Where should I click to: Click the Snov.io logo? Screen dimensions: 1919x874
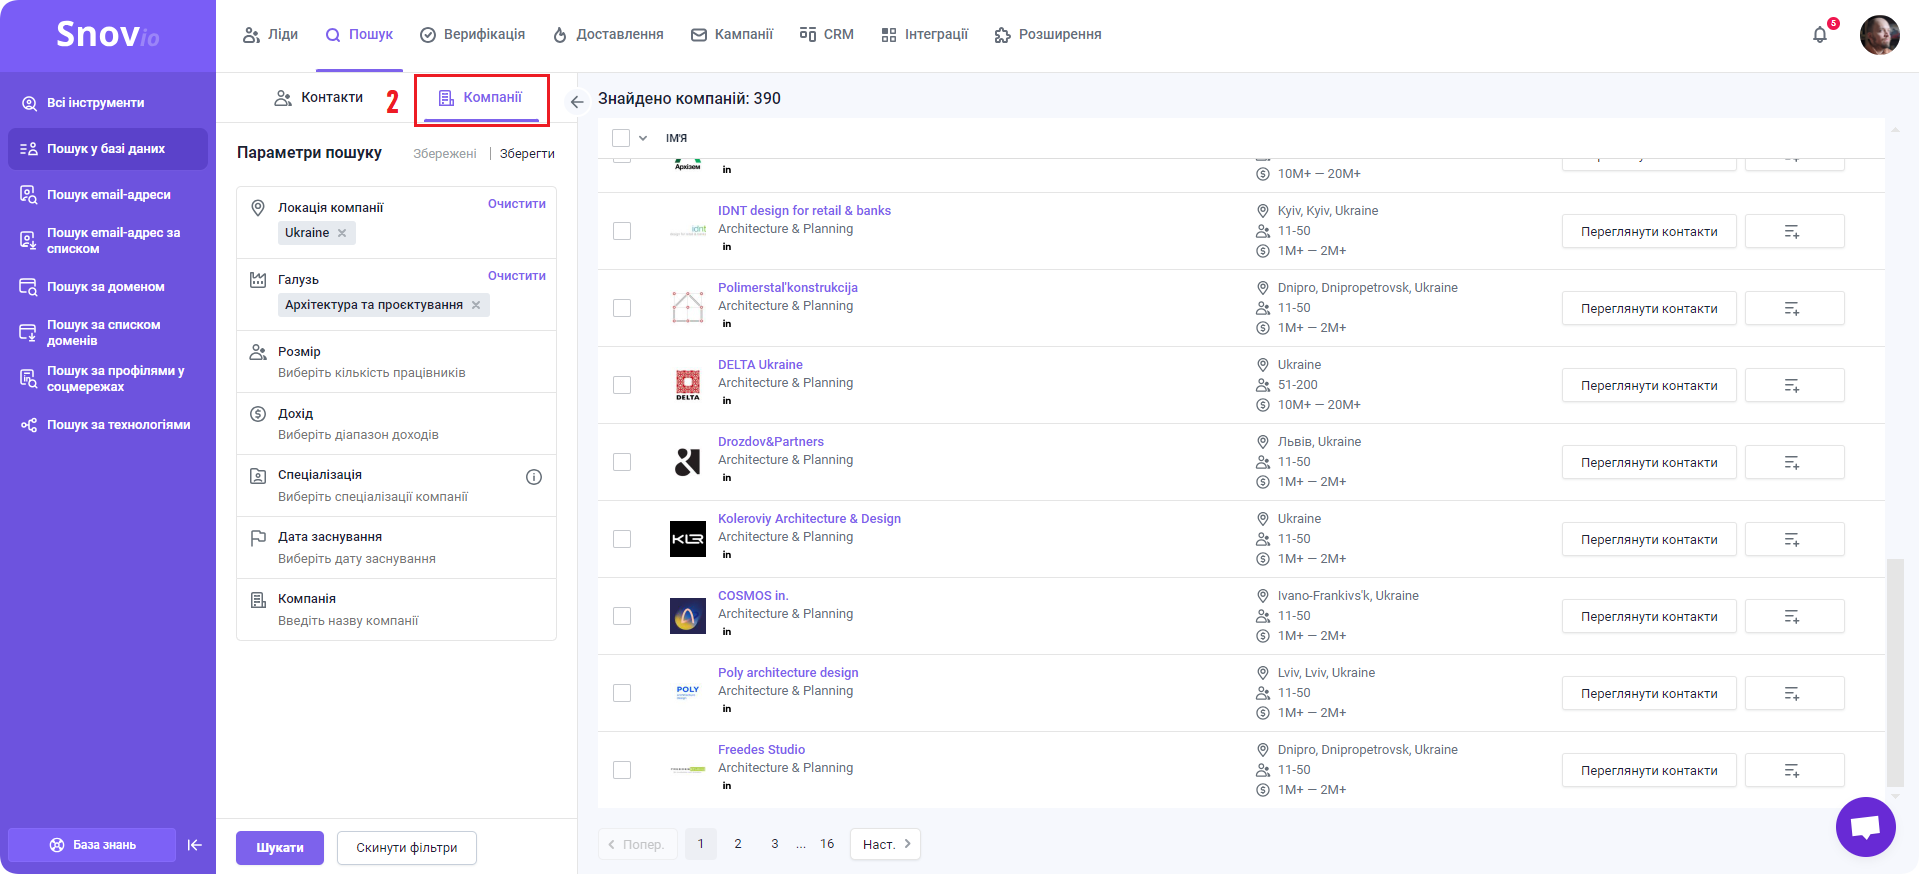coord(107,35)
